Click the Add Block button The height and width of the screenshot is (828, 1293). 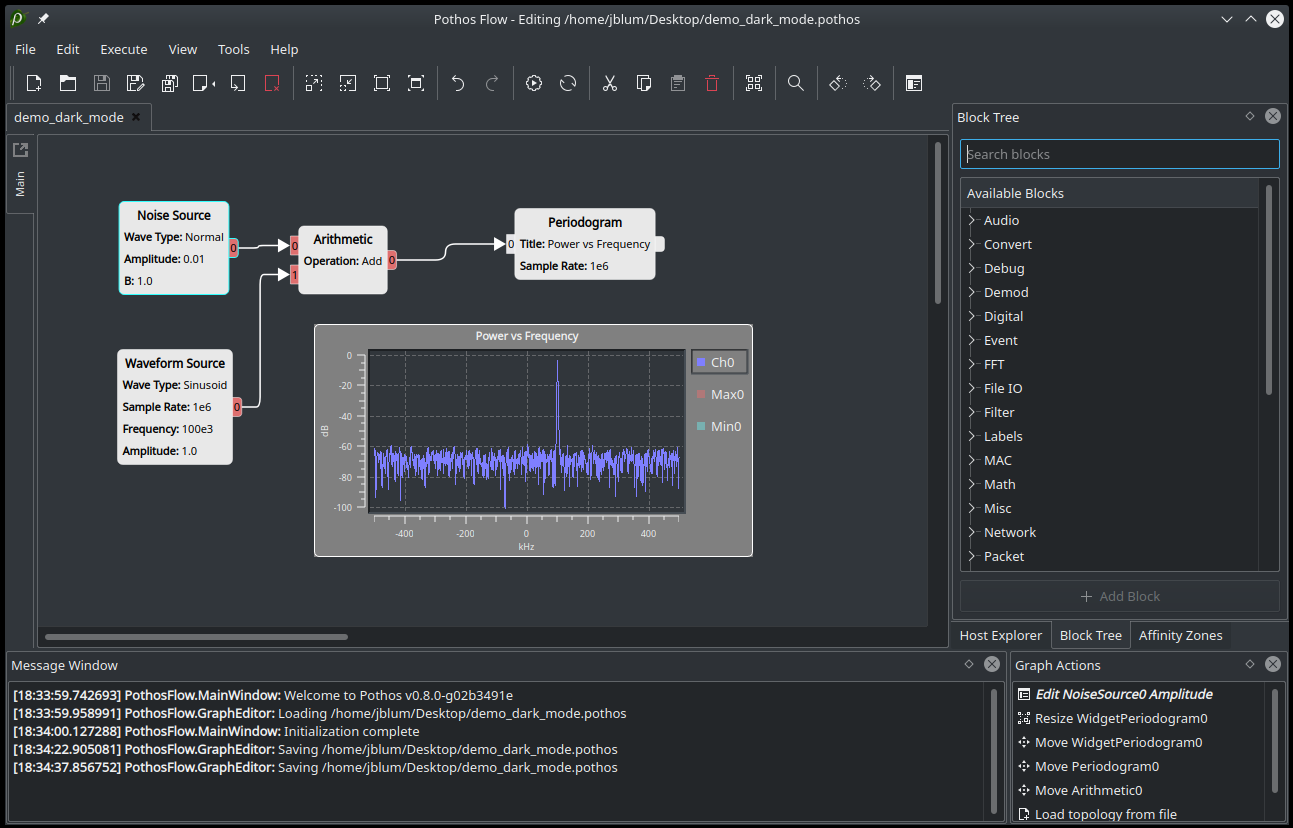[x=1120, y=596]
